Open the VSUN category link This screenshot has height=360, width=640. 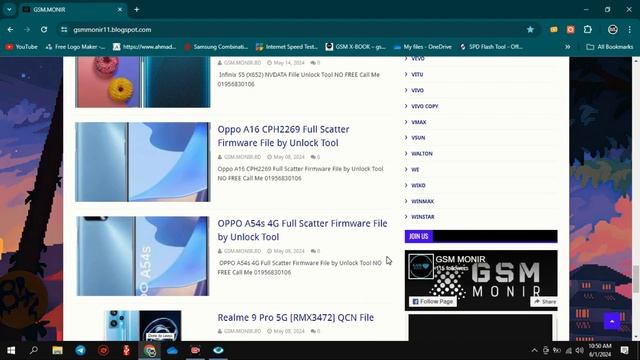(418, 138)
